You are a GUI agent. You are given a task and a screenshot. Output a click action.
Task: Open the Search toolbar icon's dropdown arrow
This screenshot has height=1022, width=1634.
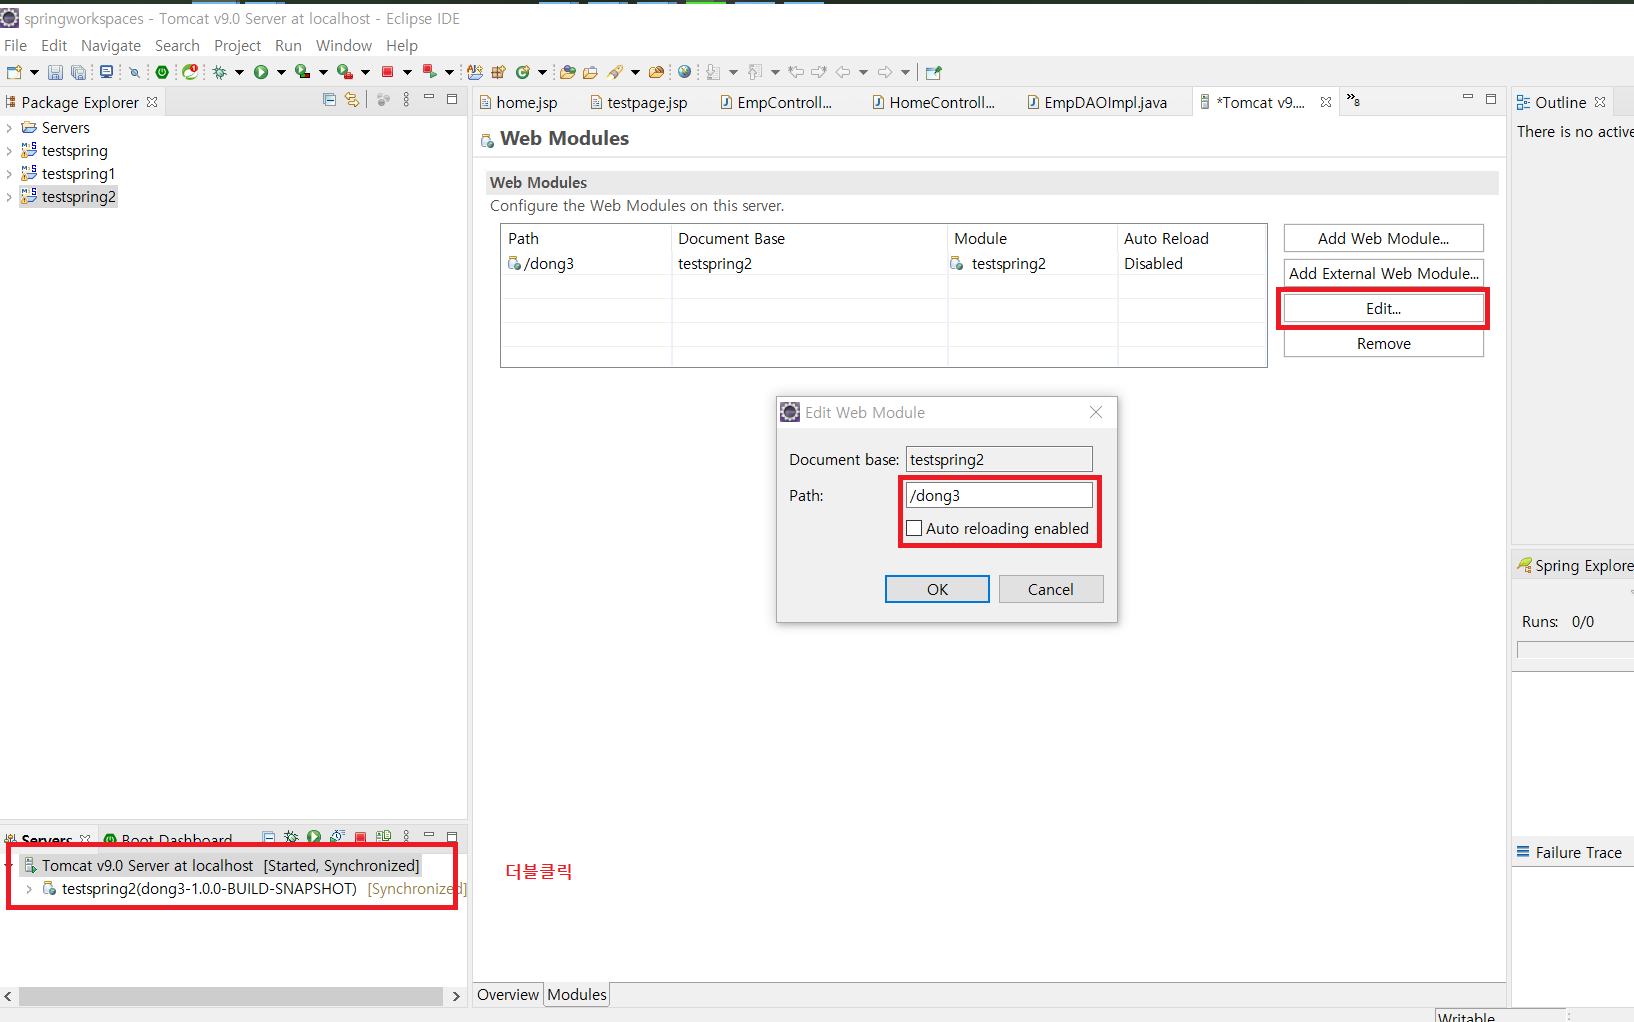pos(635,72)
